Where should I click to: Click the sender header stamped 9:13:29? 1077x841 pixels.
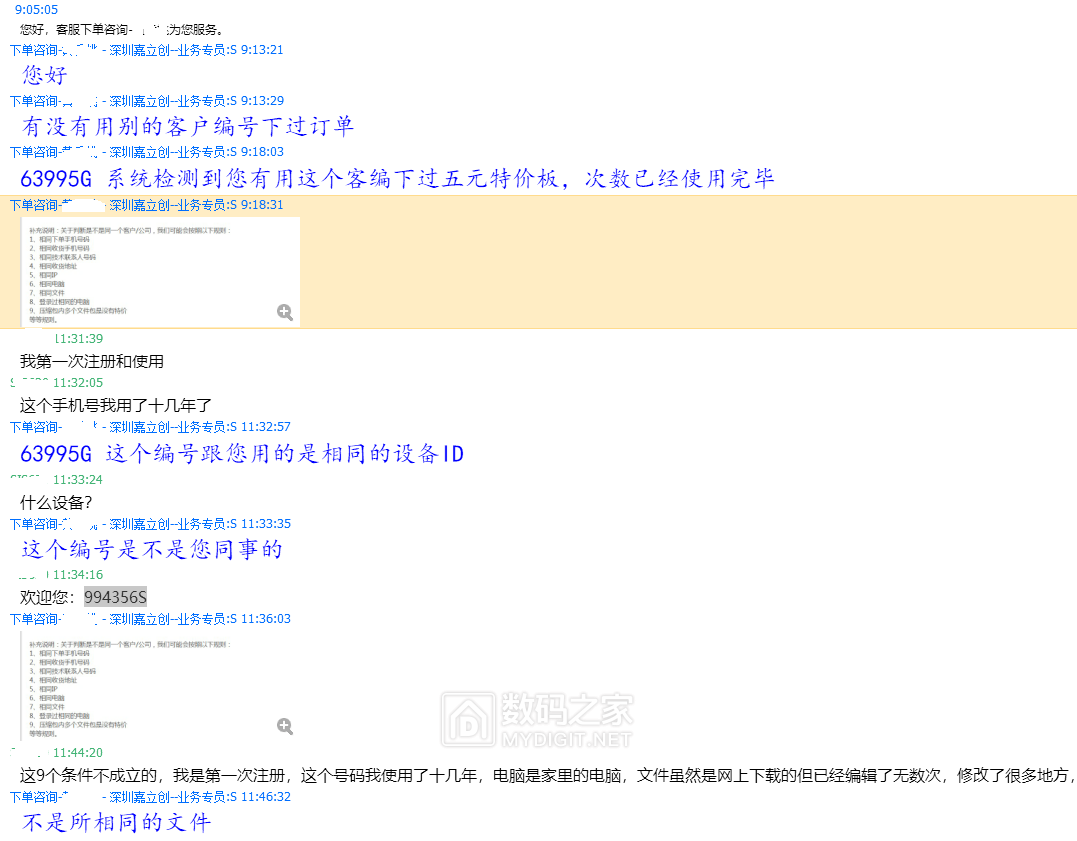146,101
